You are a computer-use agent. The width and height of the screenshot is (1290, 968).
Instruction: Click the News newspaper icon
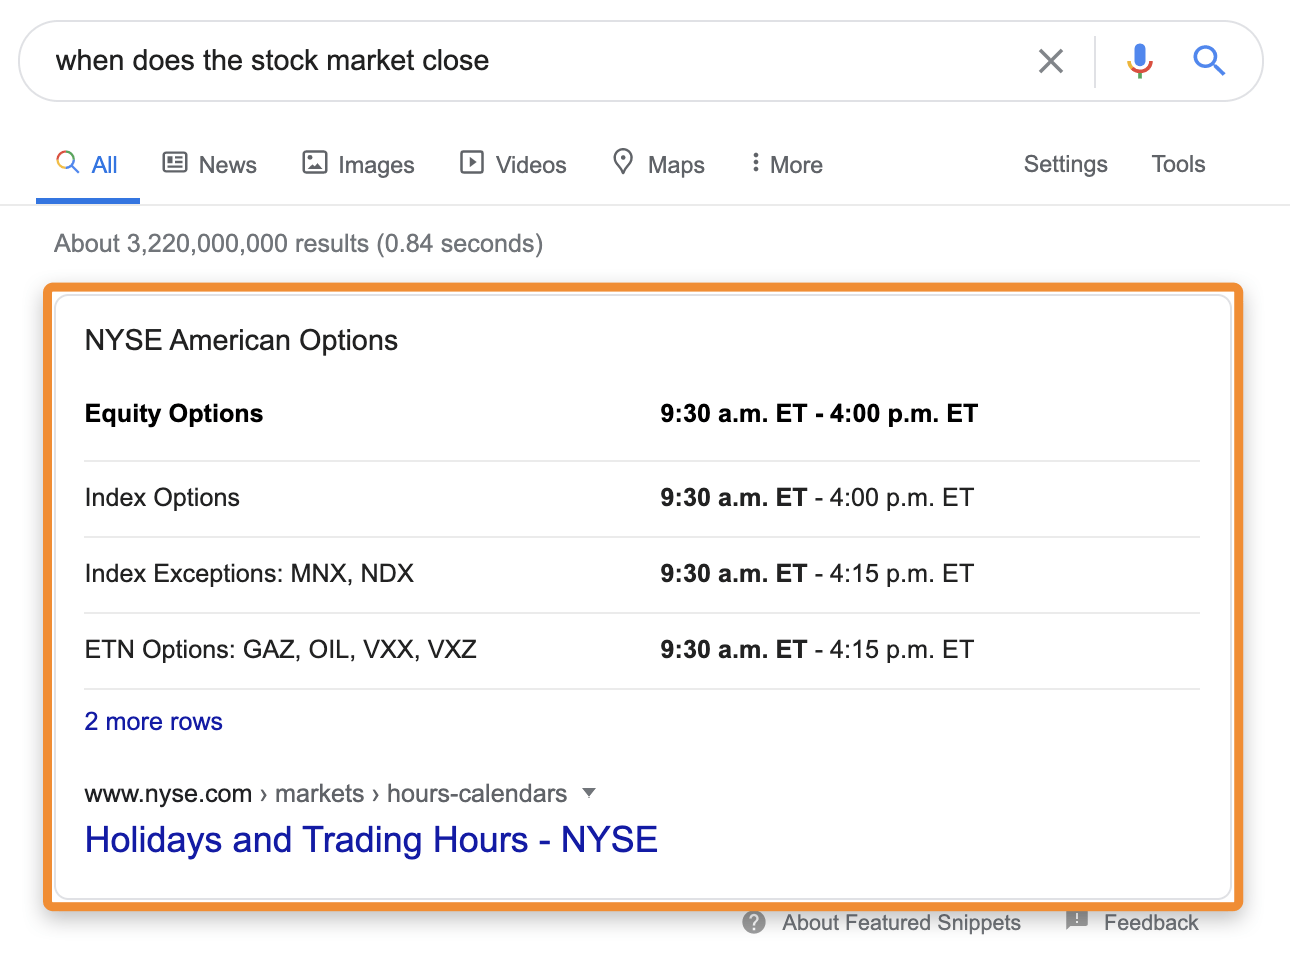(x=176, y=162)
